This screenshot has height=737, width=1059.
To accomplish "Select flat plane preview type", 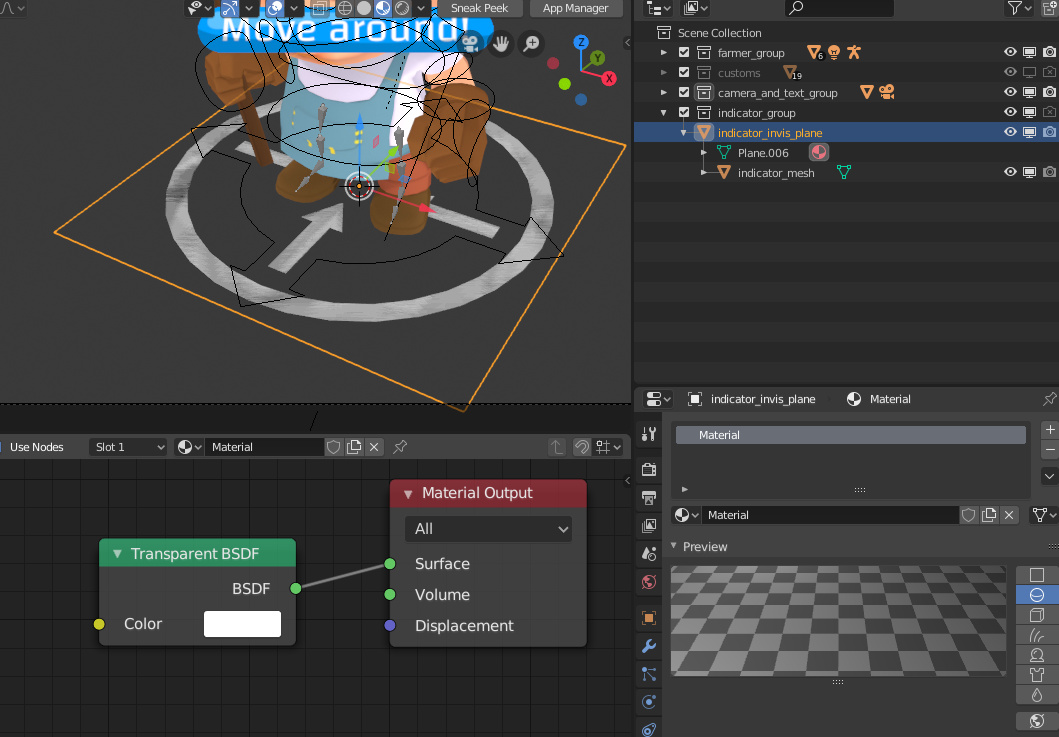I will [x=1037, y=575].
